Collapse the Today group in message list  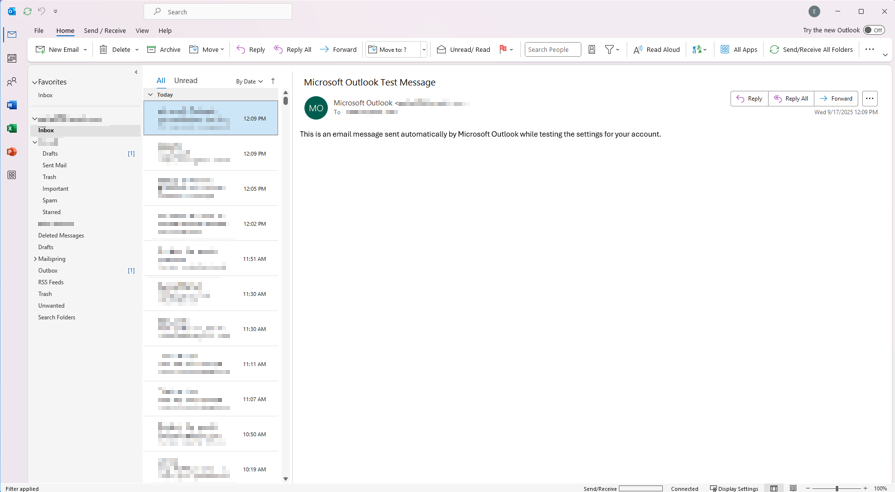pos(151,95)
